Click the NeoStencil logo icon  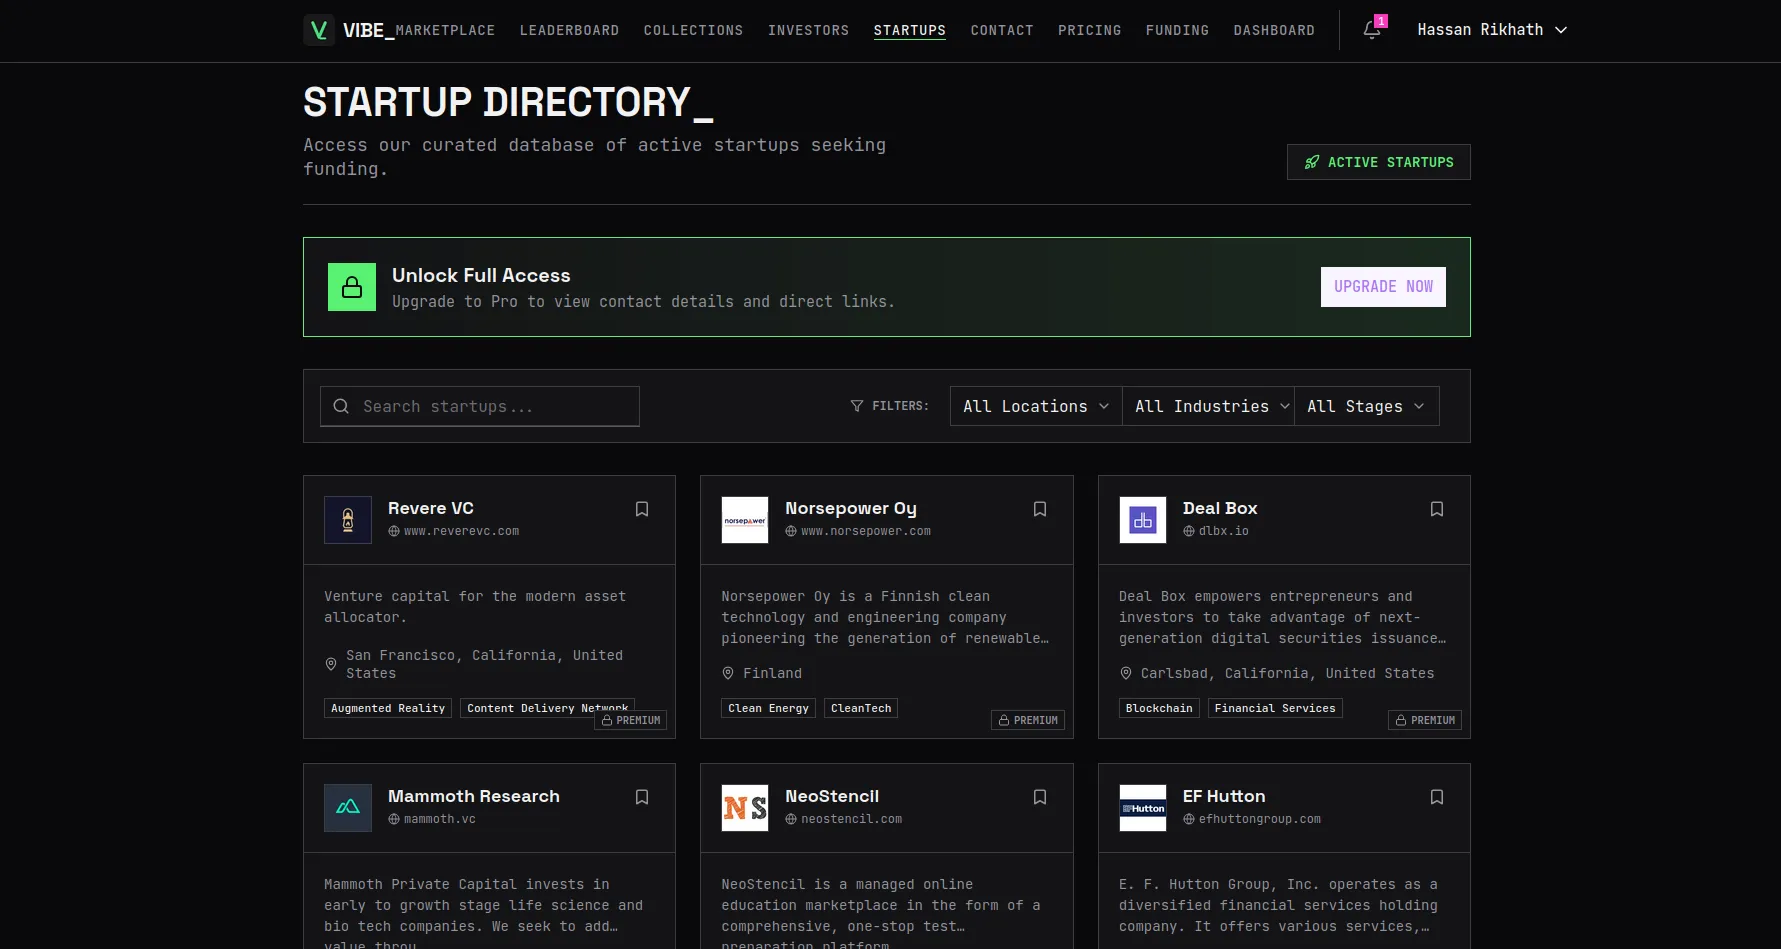pos(745,808)
